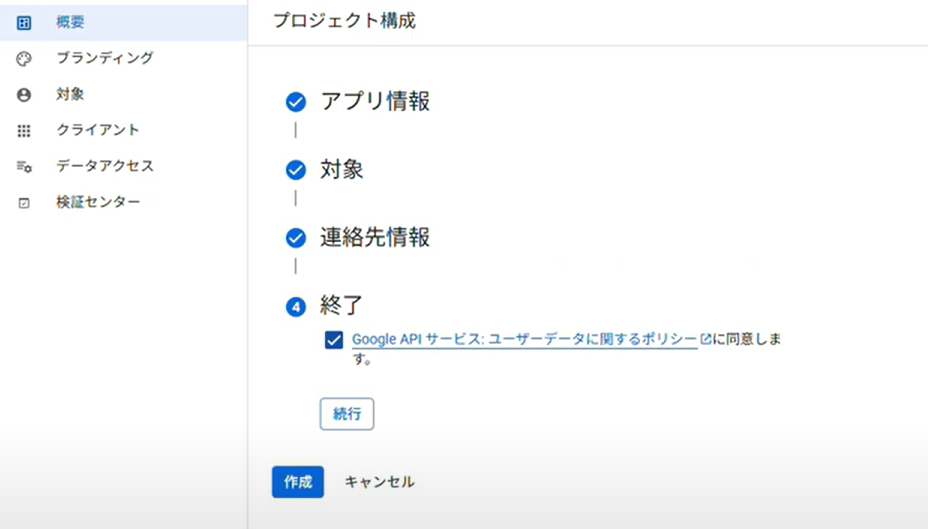
Task: Click the ブランディング palette icon
Action: (x=24, y=59)
